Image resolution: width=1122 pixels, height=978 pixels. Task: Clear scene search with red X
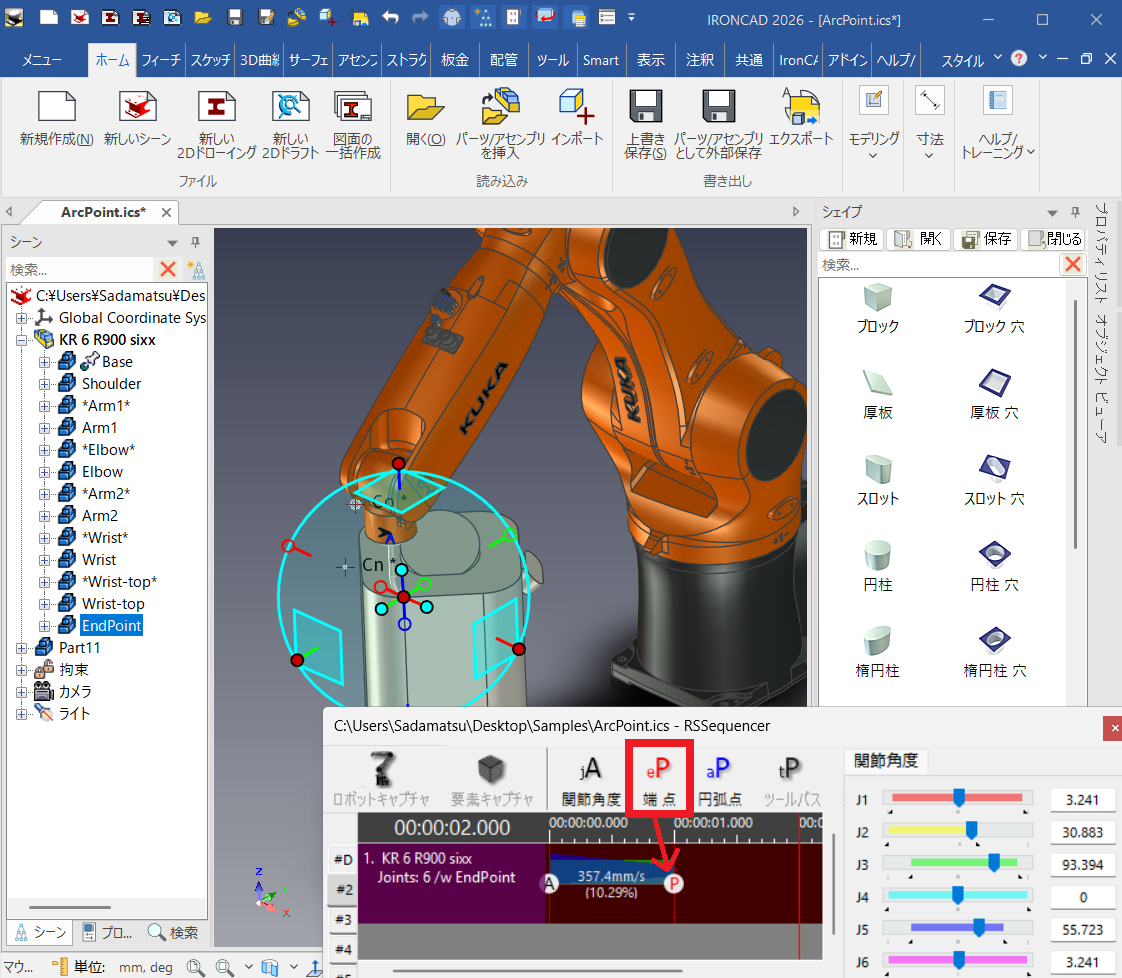tap(168, 269)
